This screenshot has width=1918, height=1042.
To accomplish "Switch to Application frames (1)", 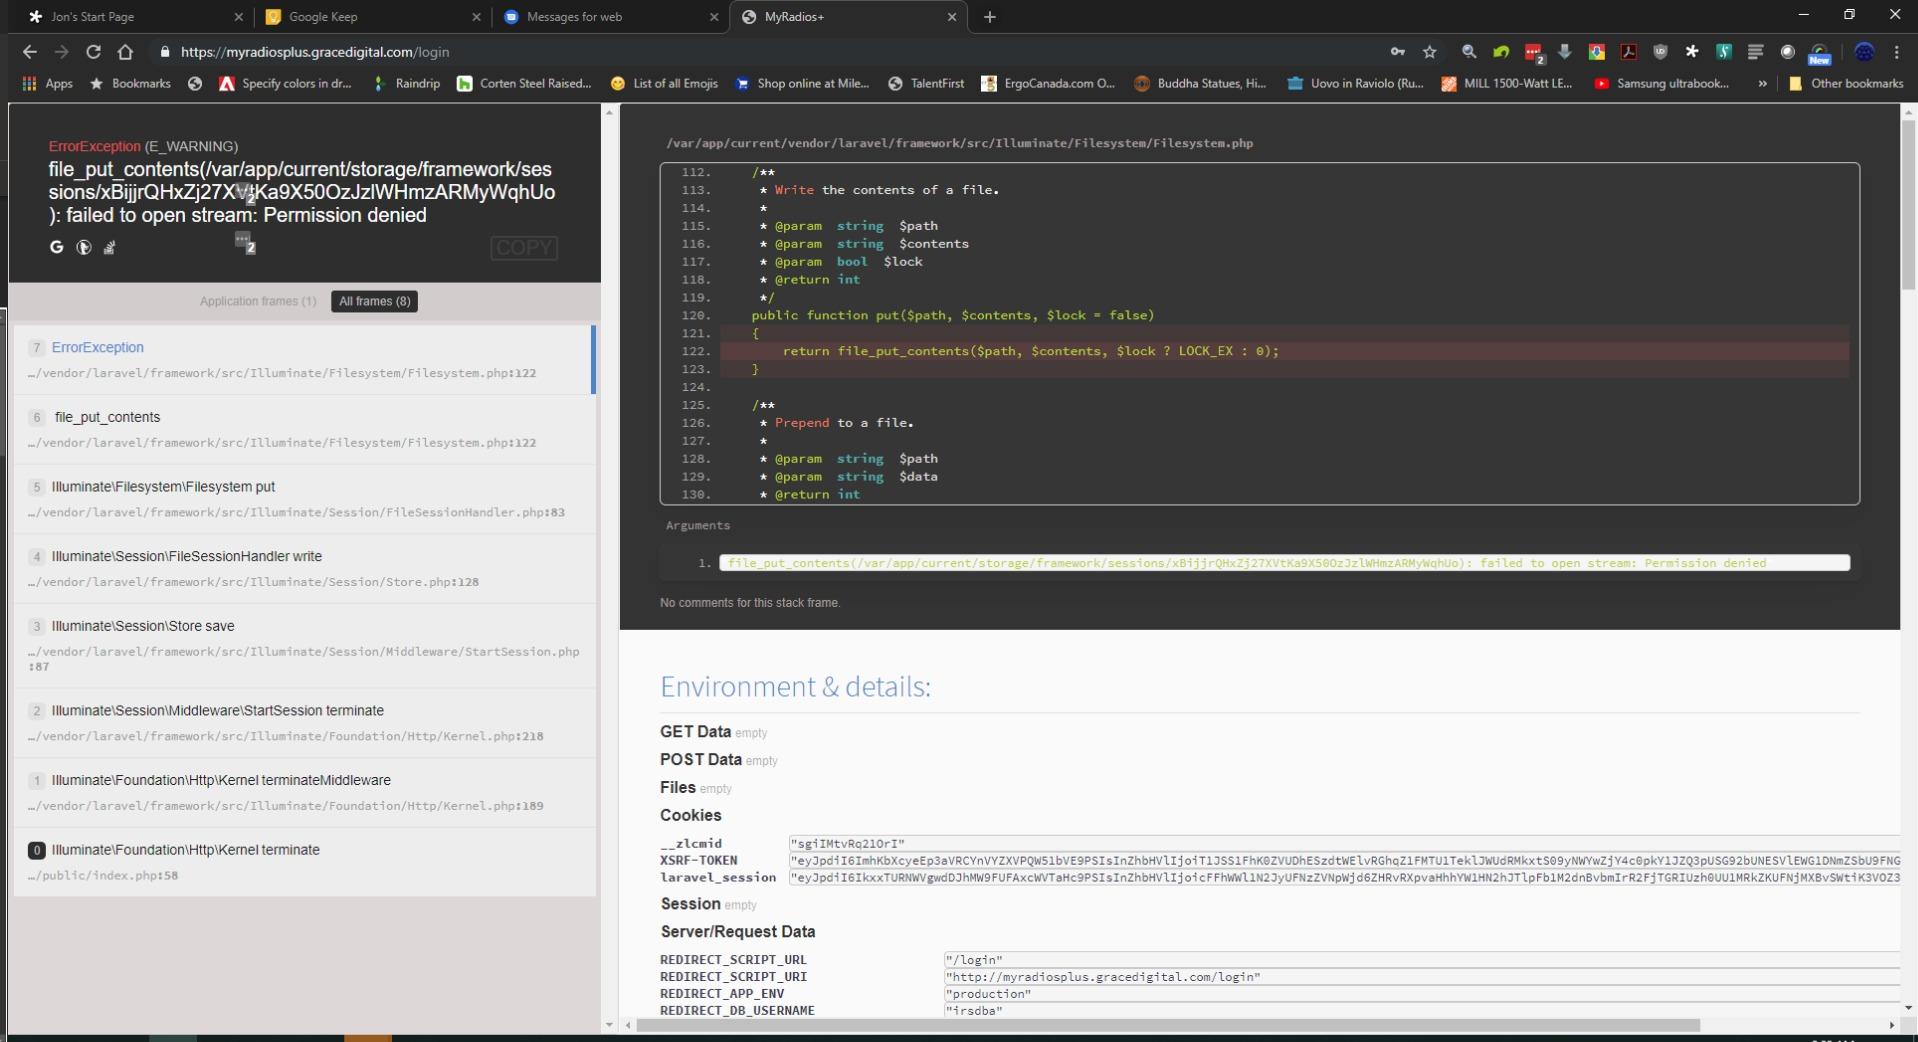I will (257, 301).
